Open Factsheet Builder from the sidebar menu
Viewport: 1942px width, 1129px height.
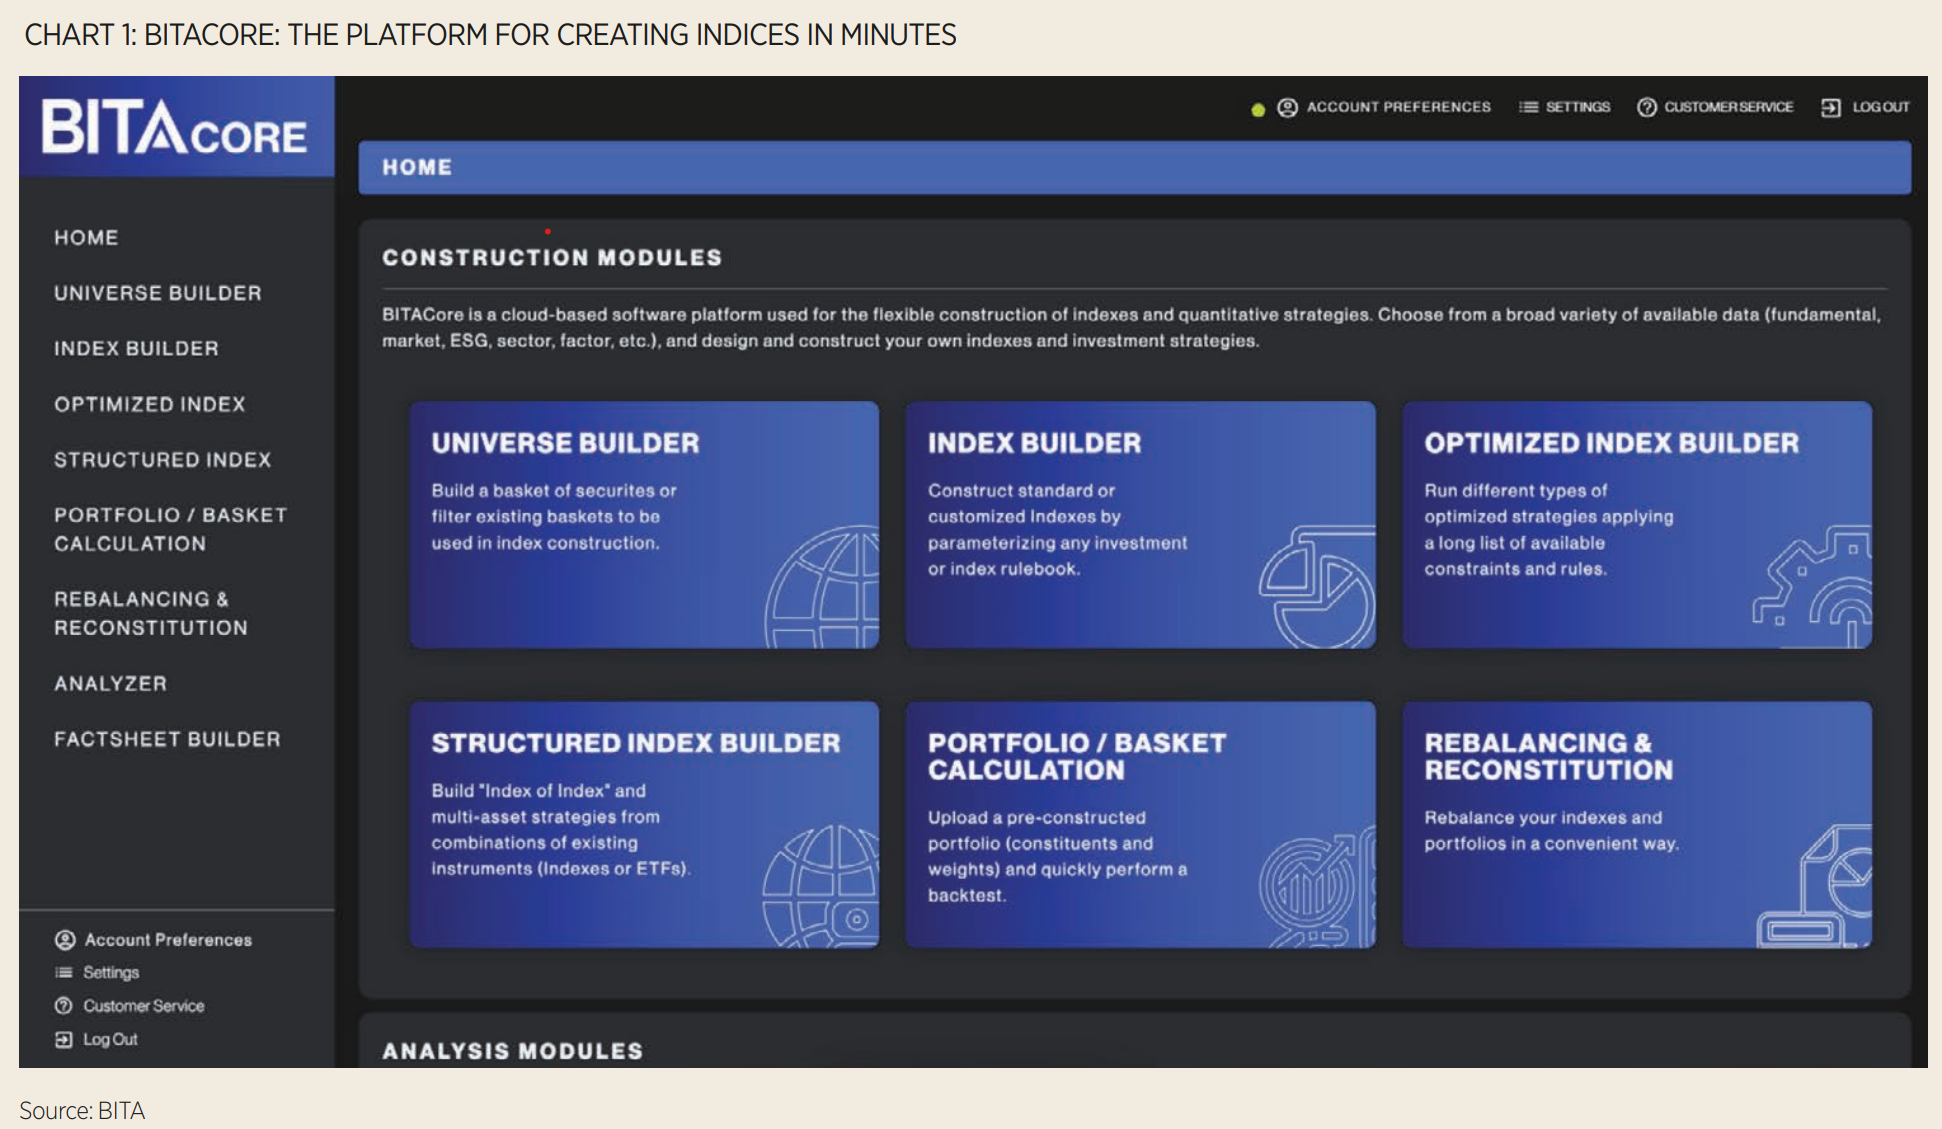(x=167, y=739)
